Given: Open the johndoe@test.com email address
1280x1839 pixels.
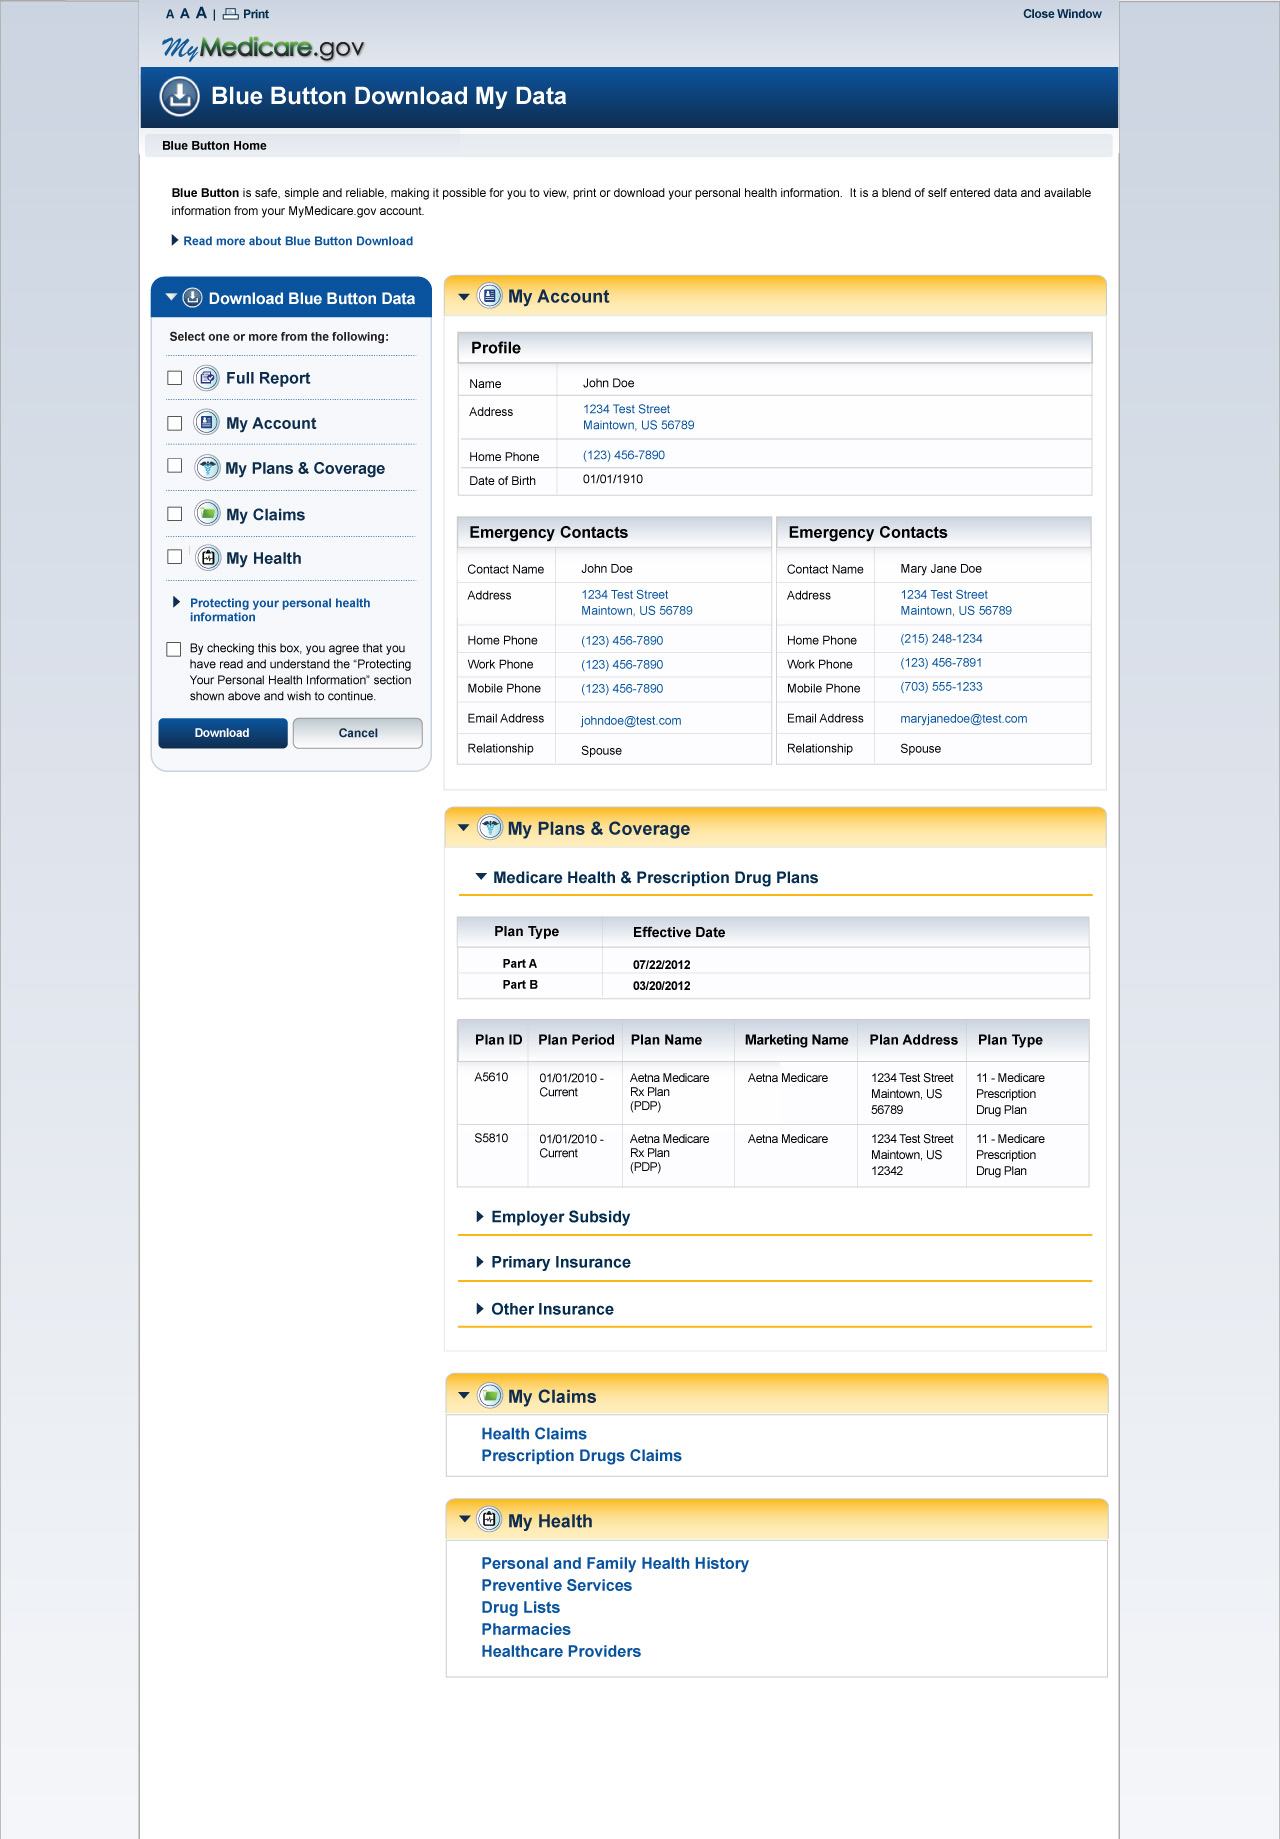Looking at the screenshot, I should (x=631, y=721).
